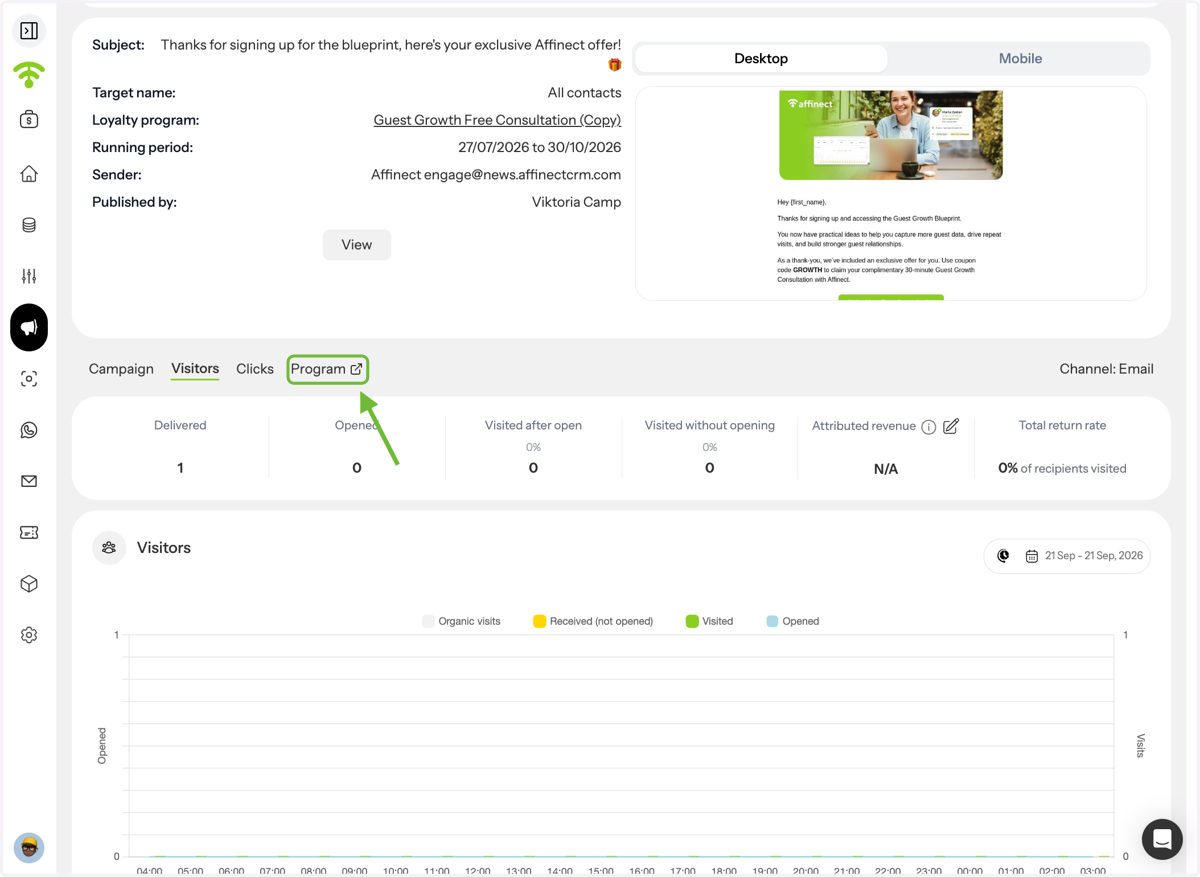This screenshot has height=877, width=1200.
Task: Edit attributed revenue with pencil icon
Action: (x=951, y=426)
